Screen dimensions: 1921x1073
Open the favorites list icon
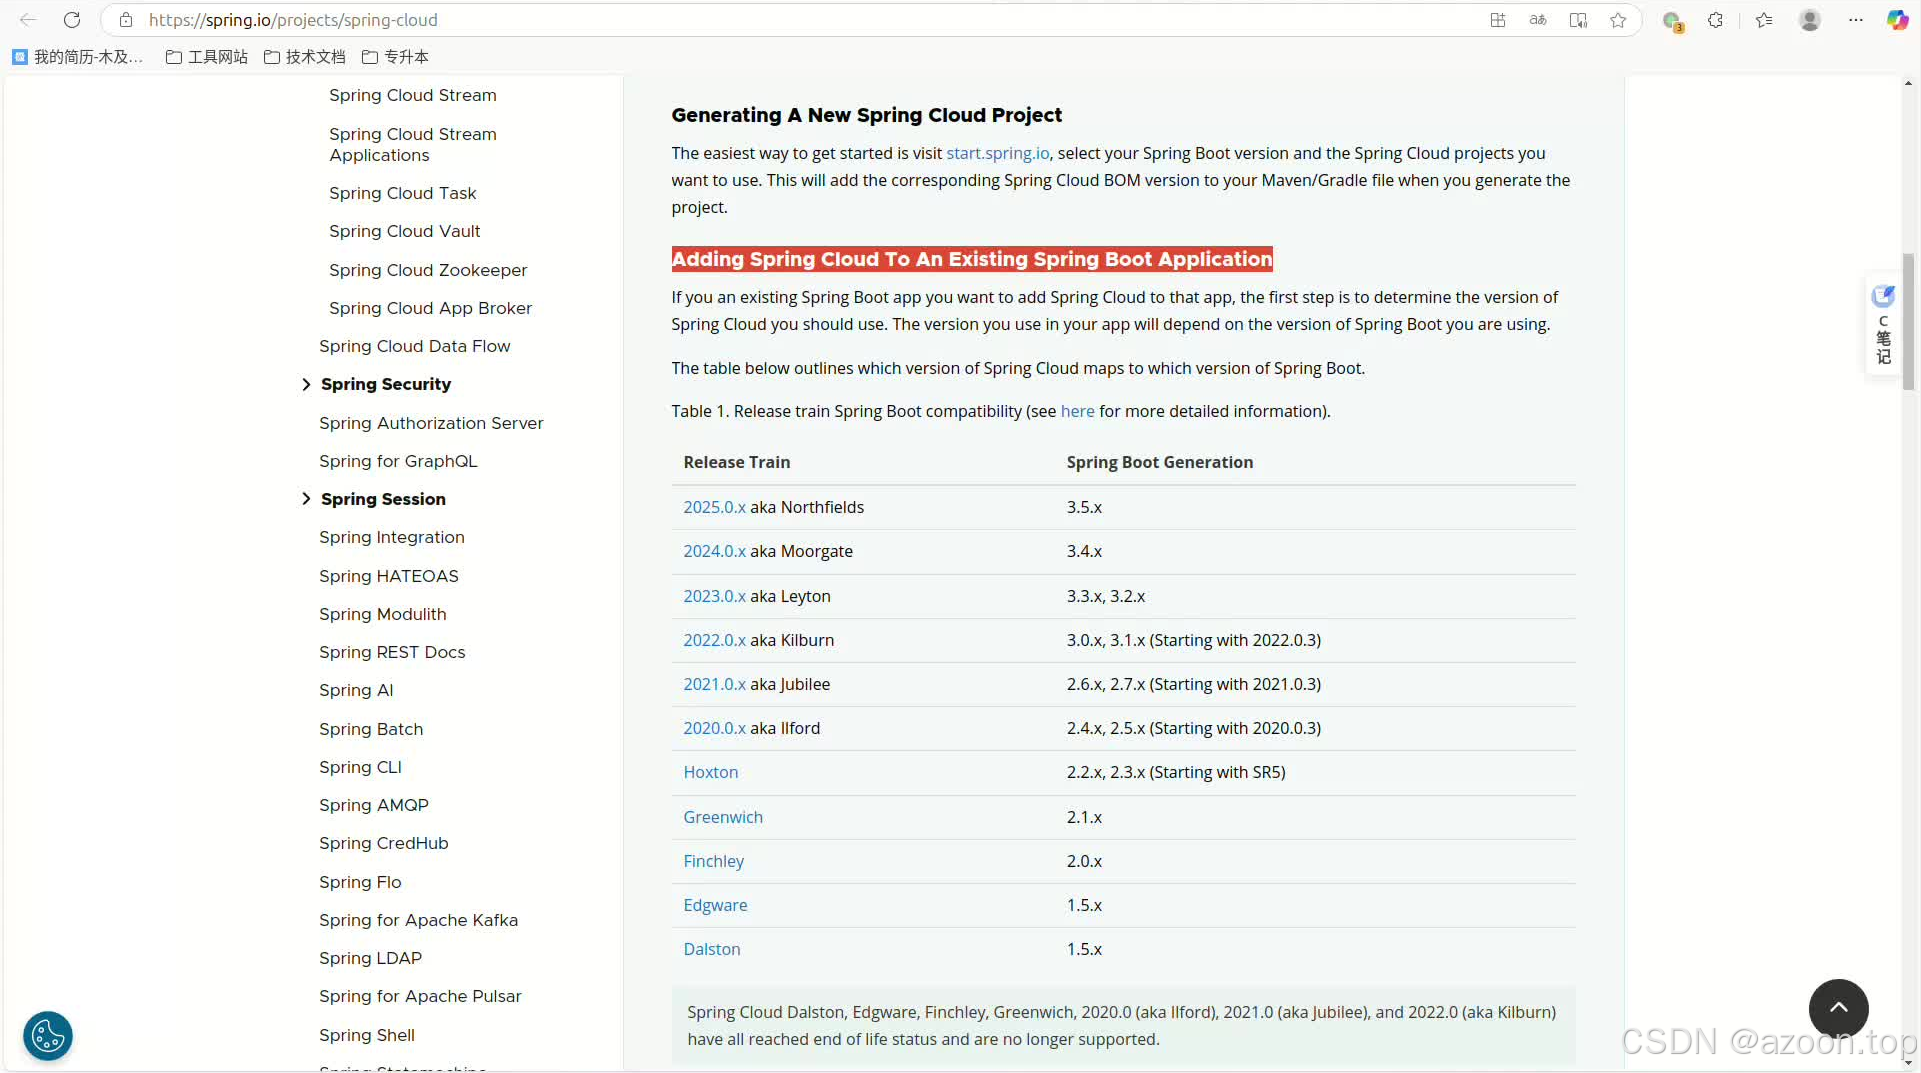coord(1764,20)
